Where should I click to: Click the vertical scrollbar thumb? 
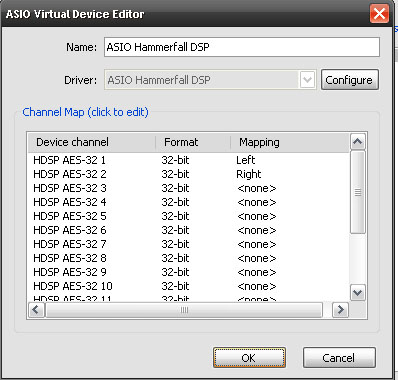358,192
